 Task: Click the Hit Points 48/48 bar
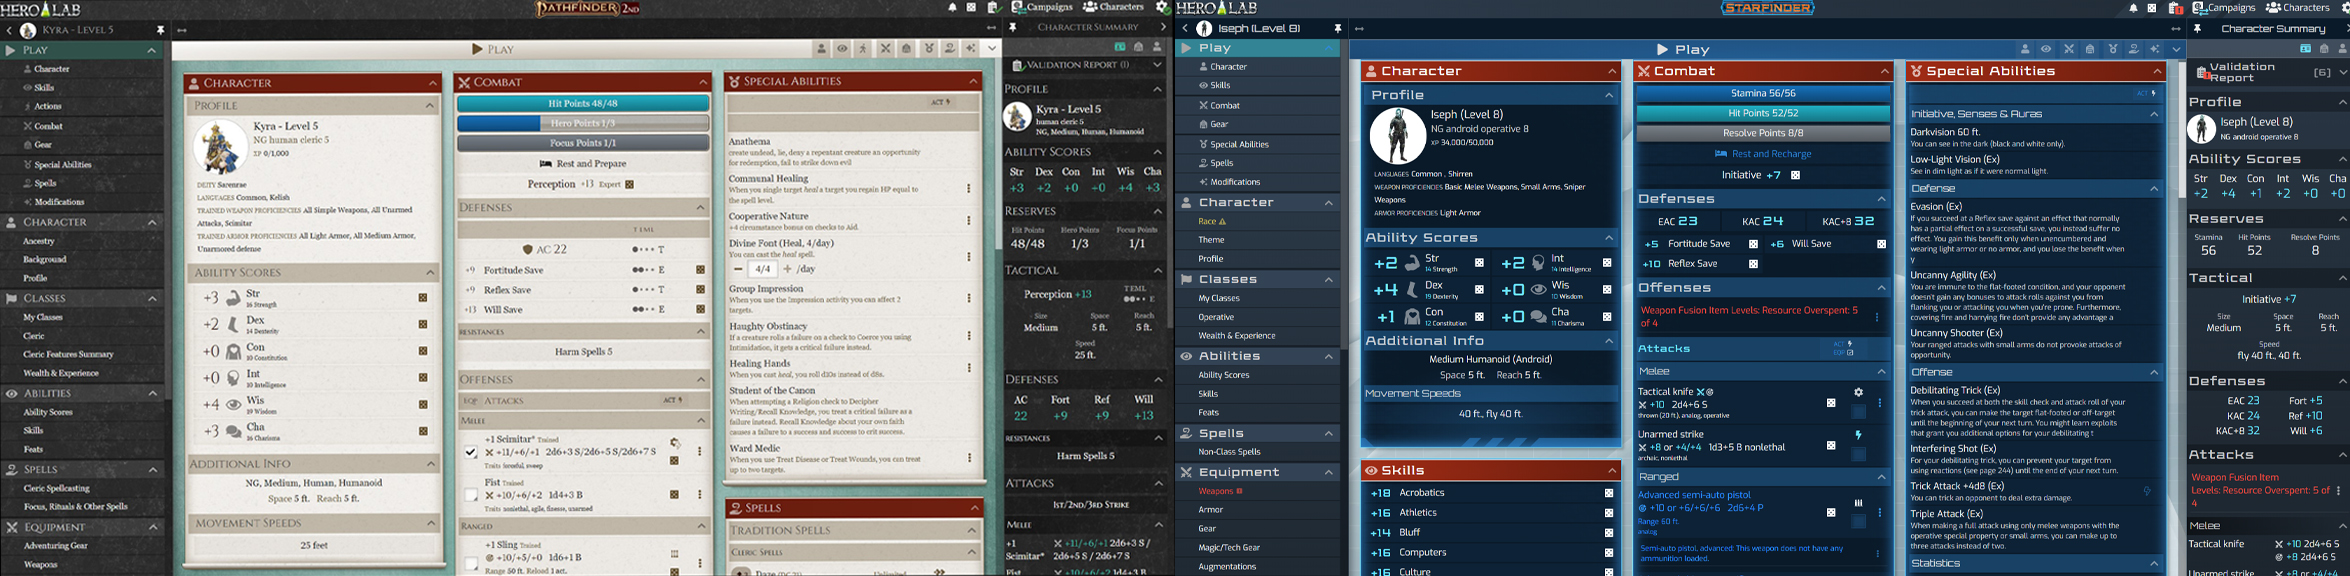click(583, 103)
